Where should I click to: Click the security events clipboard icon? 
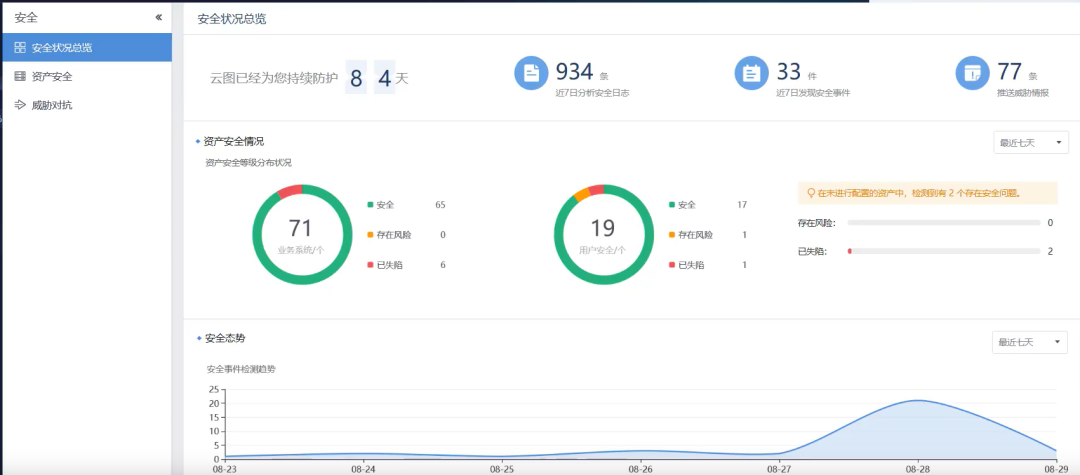(x=751, y=73)
